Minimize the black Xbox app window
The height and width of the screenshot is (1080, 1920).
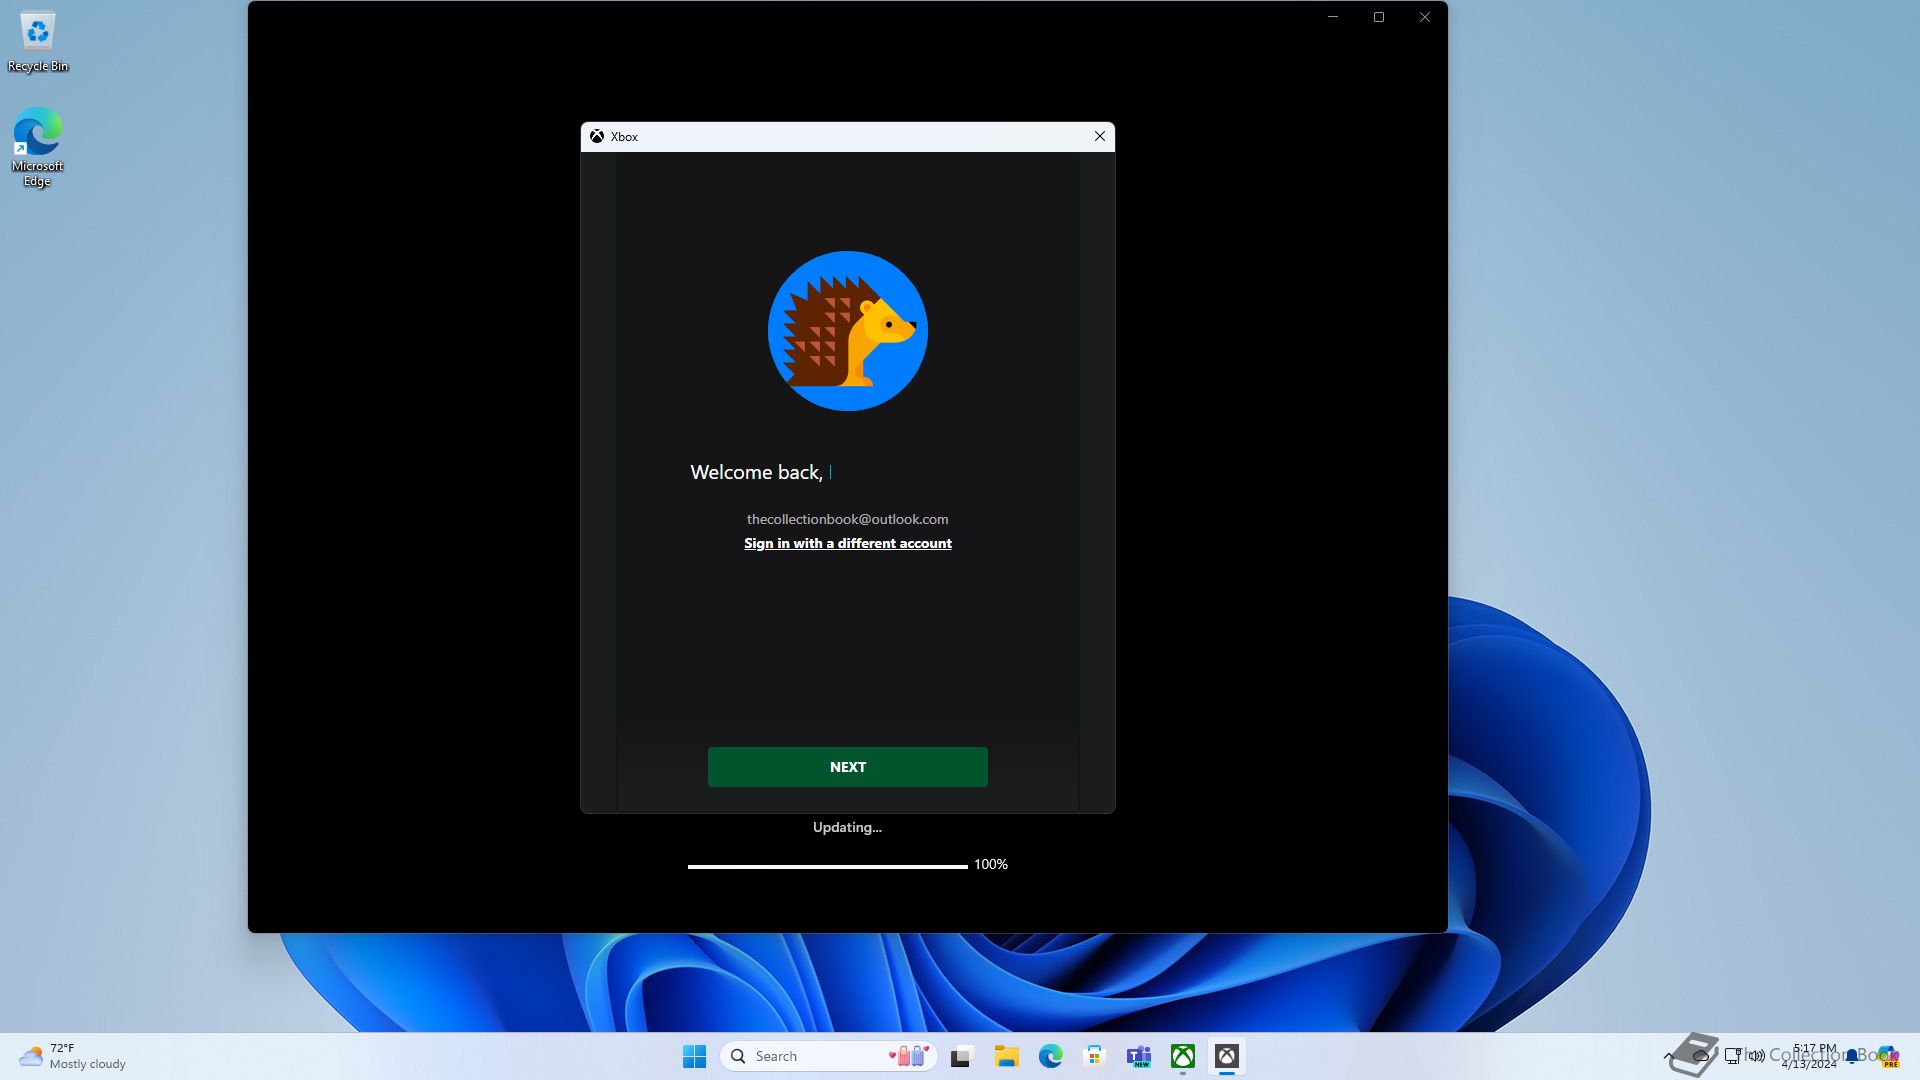click(1333, 17)
